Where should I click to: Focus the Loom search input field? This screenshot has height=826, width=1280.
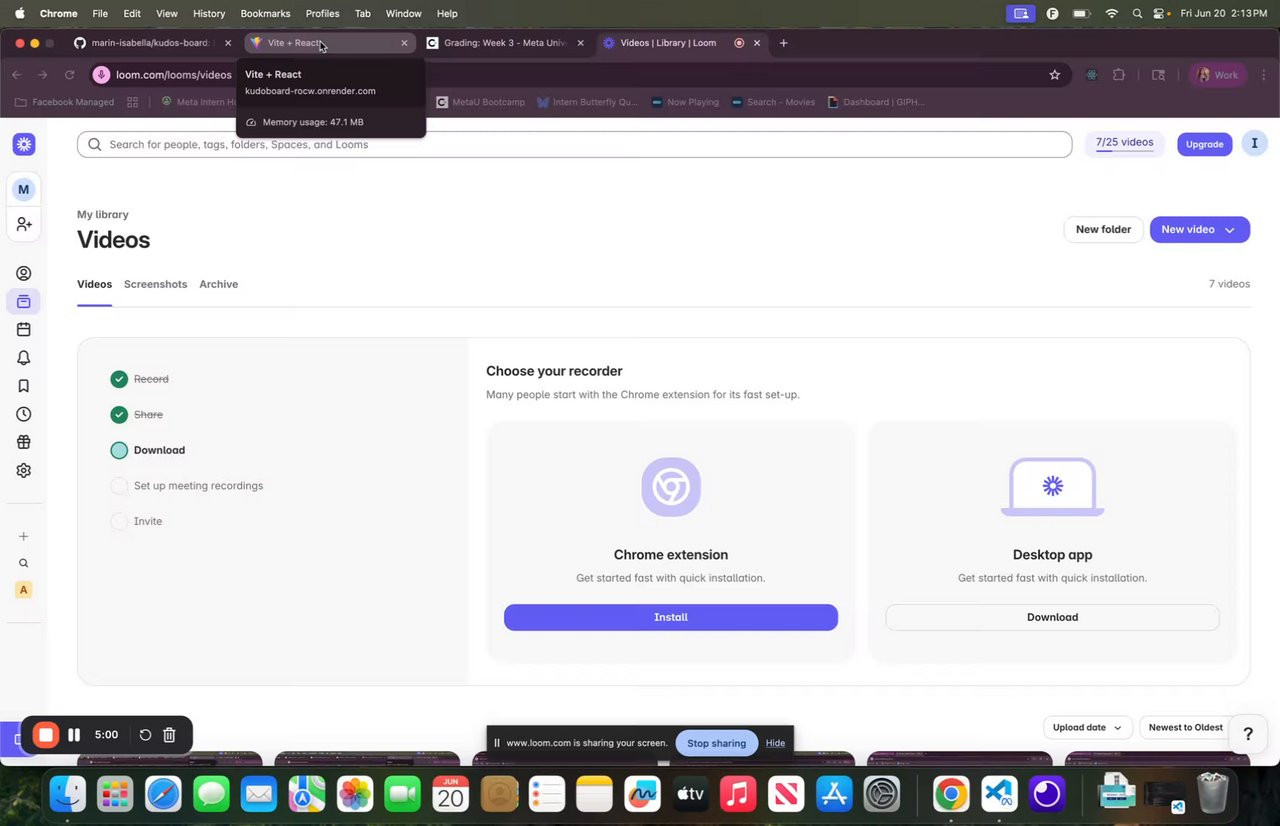click(574, 144)
